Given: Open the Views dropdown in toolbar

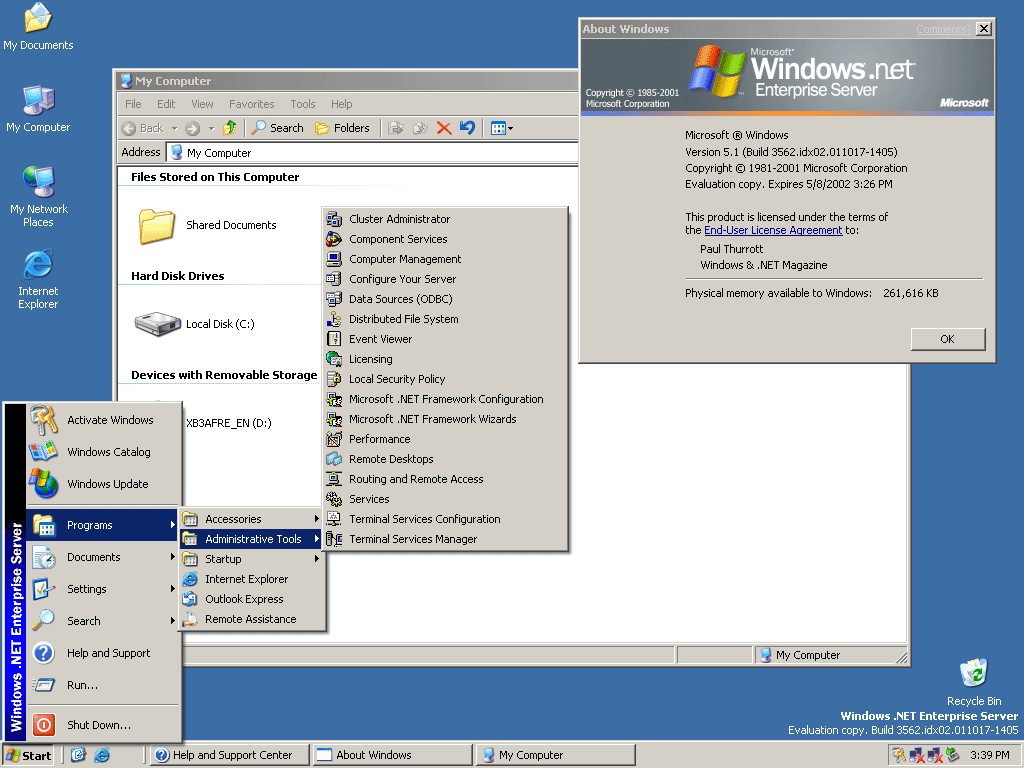Looking at the screenshot, I should pos(502,128).
